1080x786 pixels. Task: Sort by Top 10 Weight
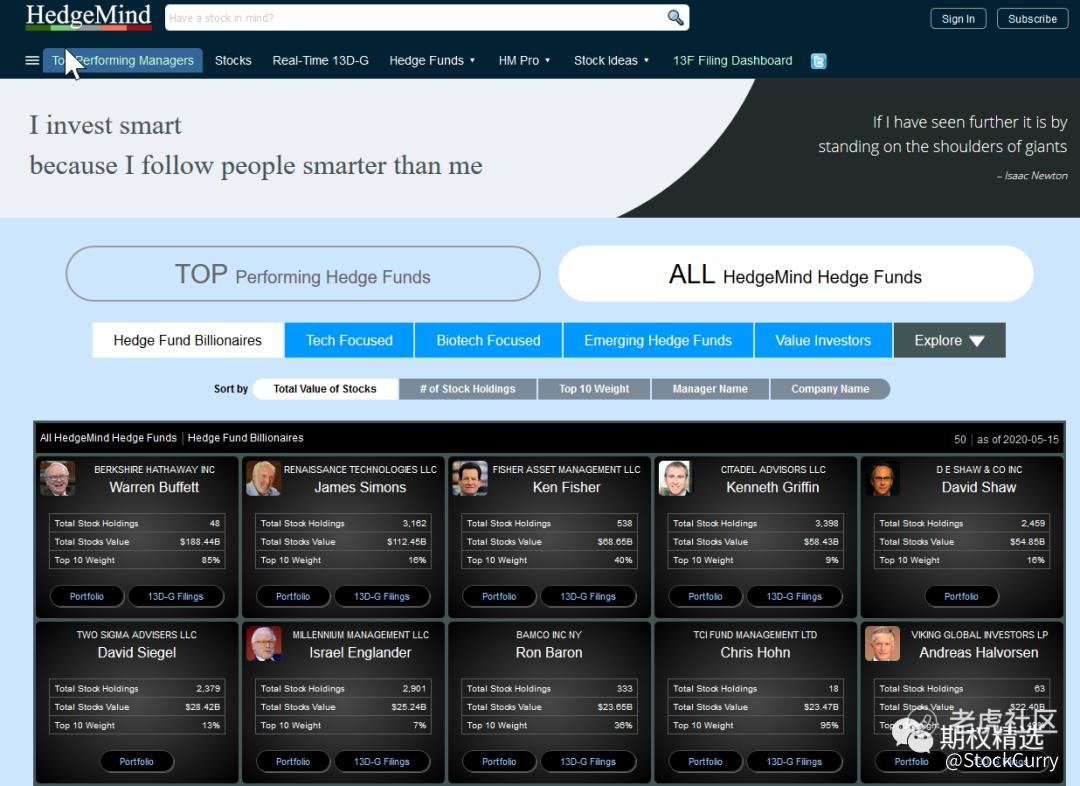pyautogui.click(x=594, y=389)
